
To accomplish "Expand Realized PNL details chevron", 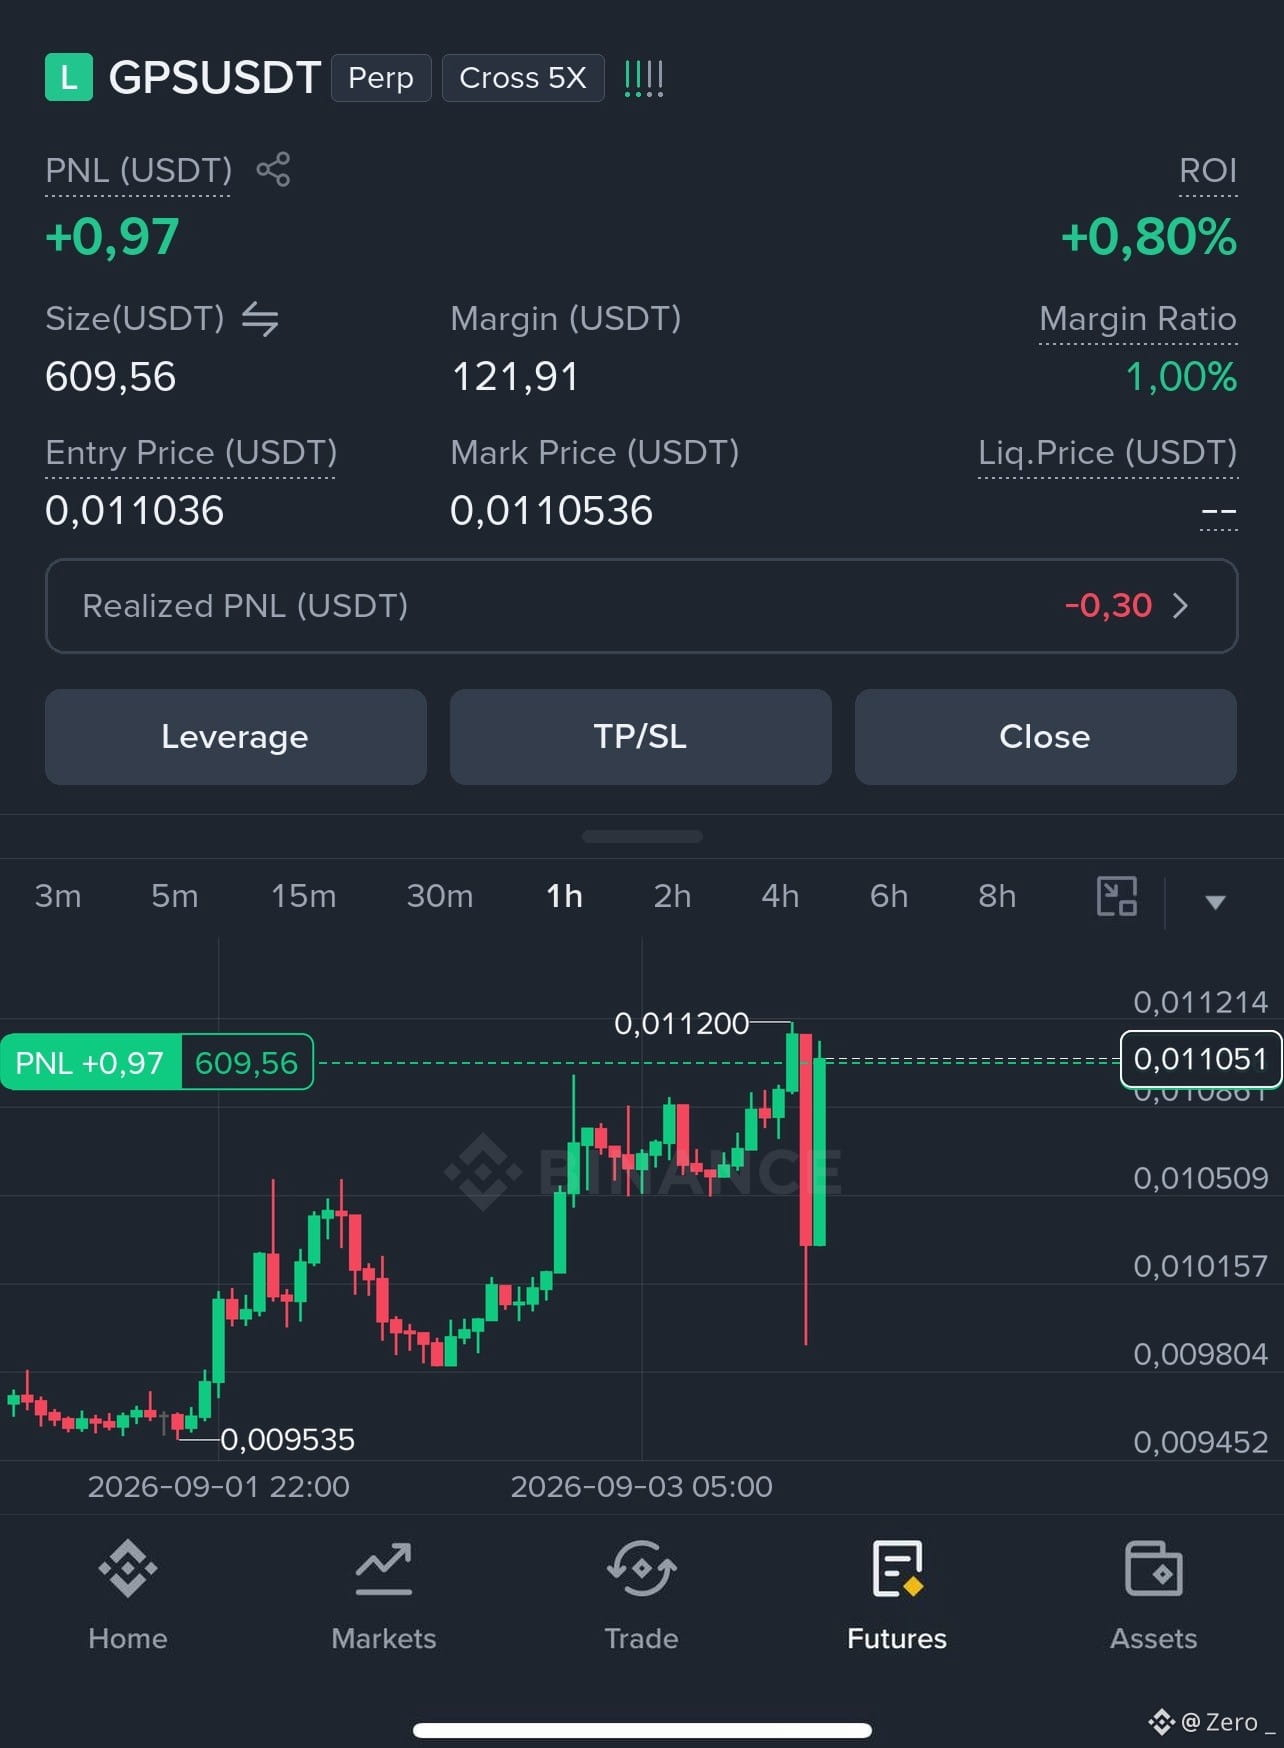I will click(1180, 606).
